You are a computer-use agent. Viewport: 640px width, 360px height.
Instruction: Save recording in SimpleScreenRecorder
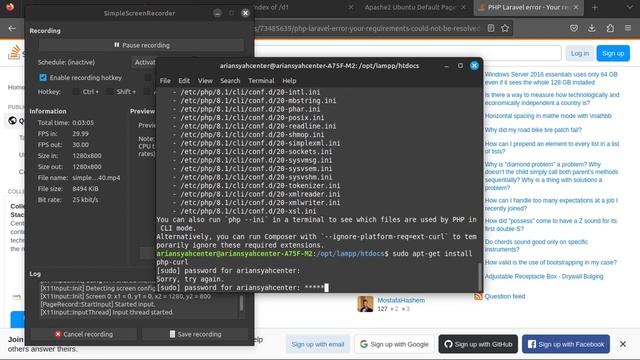point(195,334)
